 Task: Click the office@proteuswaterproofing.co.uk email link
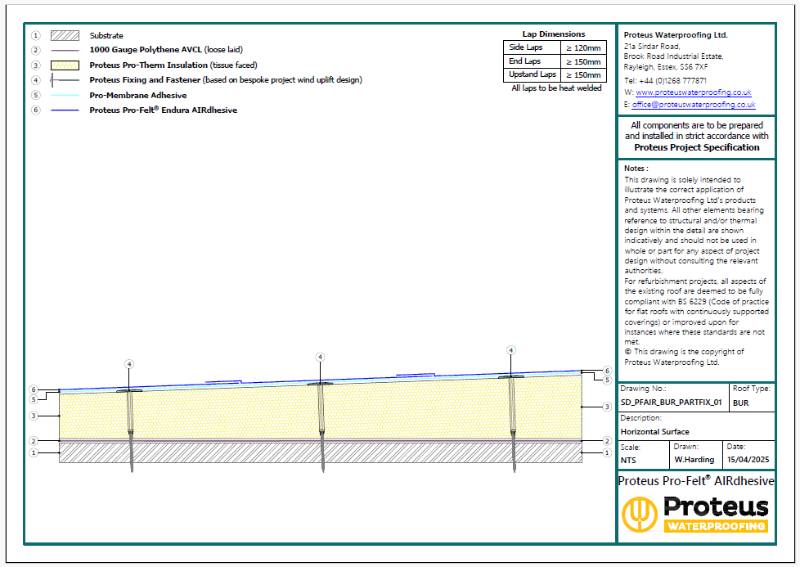pyautogui.click(x=693, y=104)
